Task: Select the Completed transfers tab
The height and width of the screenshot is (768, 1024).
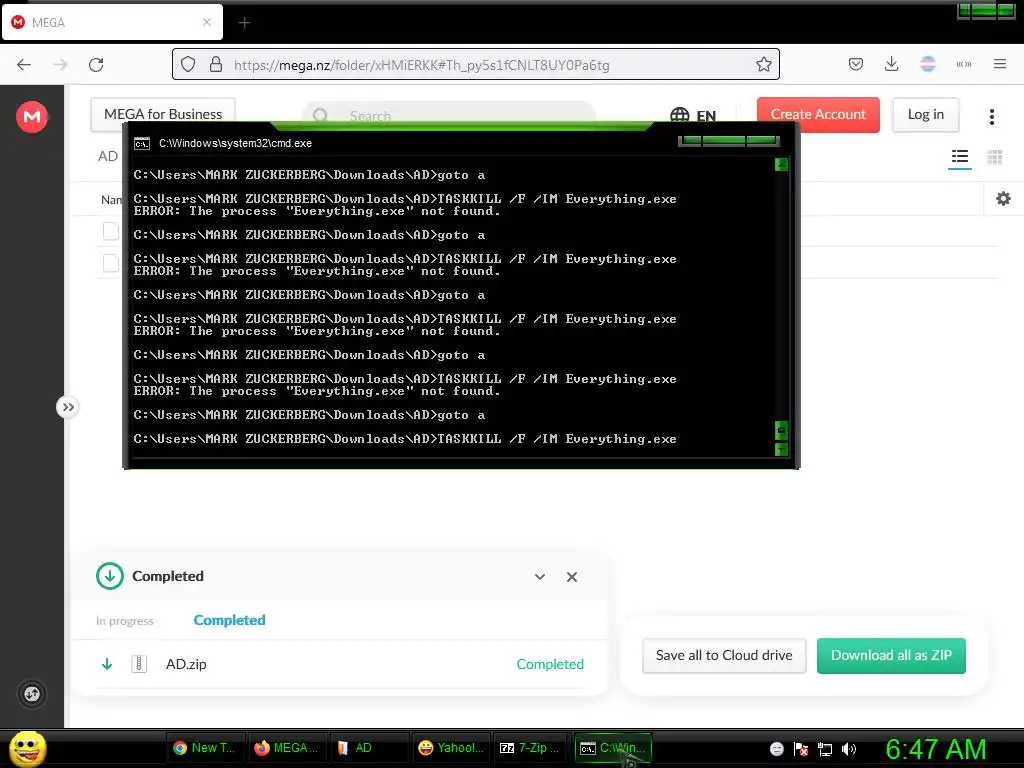Action: tap(229, 620)
